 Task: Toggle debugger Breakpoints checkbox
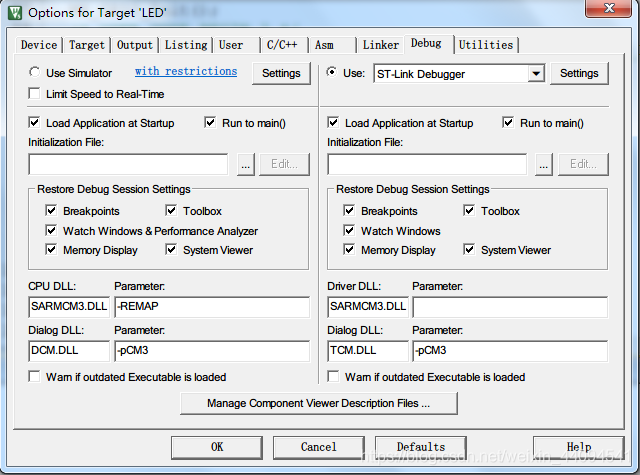(349, 211)
